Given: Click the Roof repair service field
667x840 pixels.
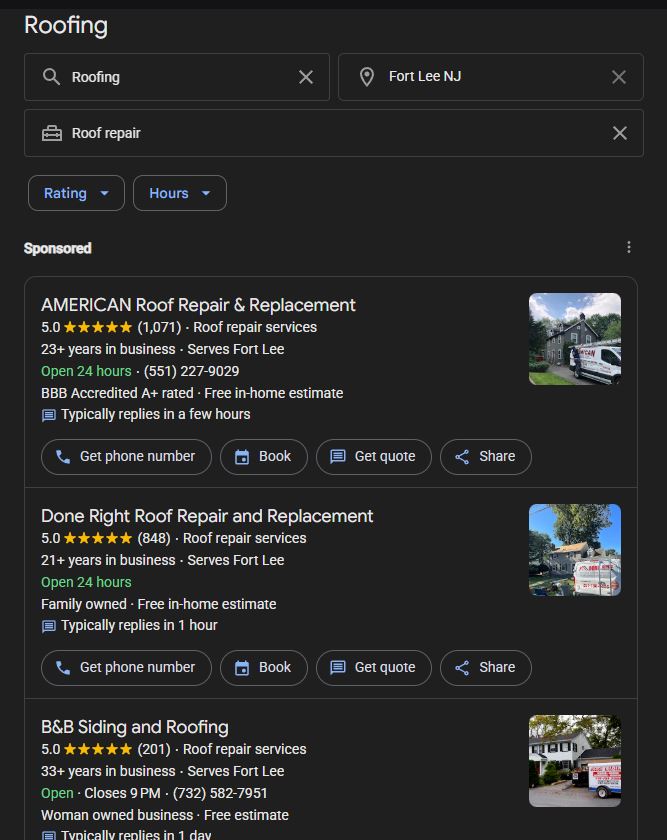Looking at the screenshot, I should coord(334,133).
